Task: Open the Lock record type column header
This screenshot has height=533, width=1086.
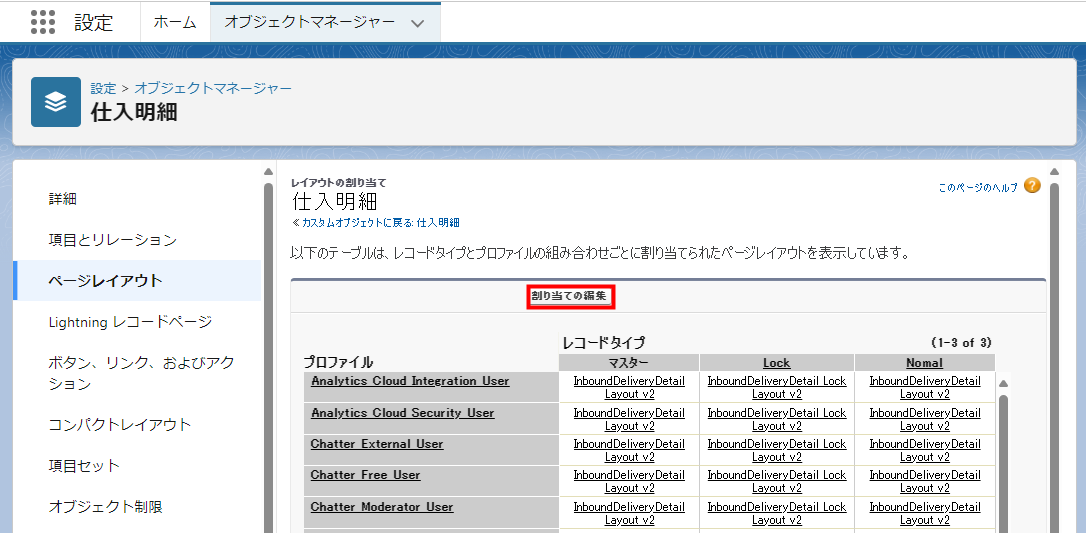Action: (x=776, y=363)
